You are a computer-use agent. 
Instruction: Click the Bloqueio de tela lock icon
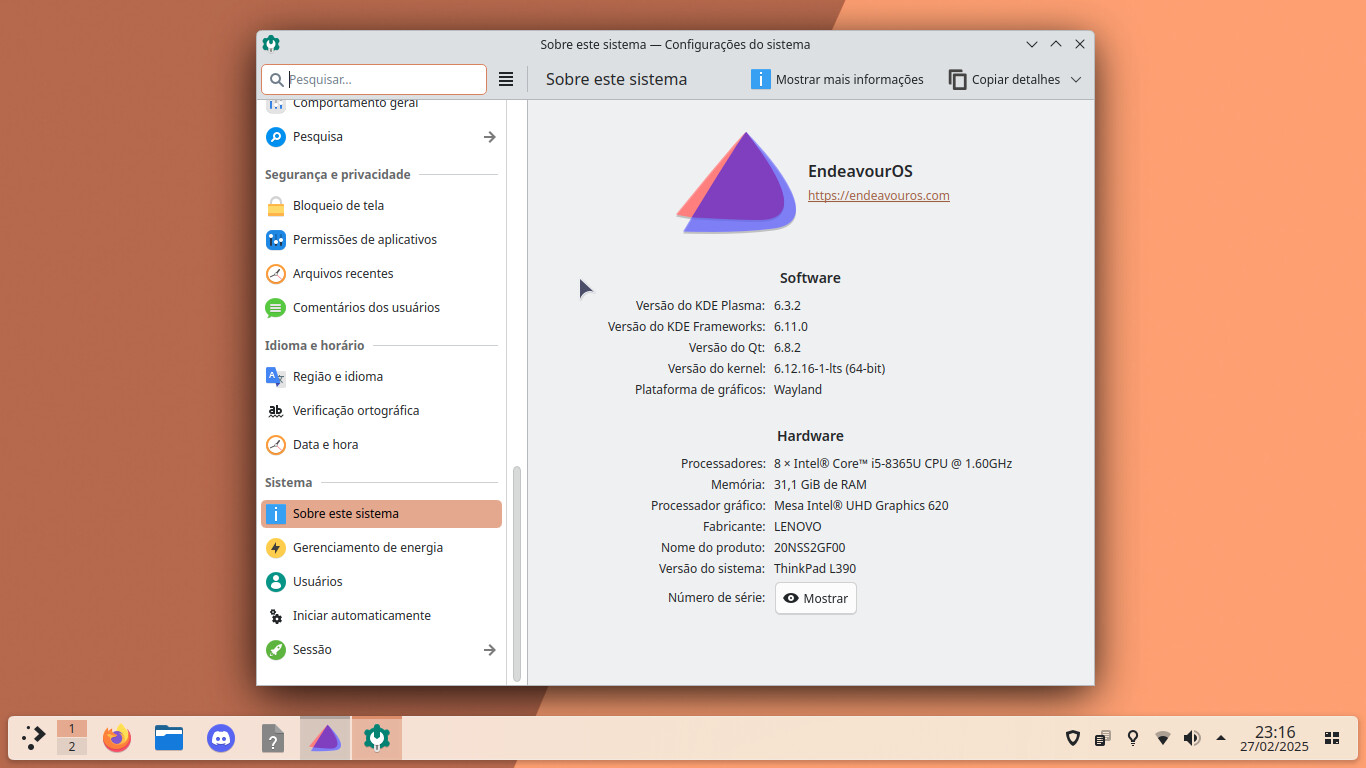pos(276,206)
